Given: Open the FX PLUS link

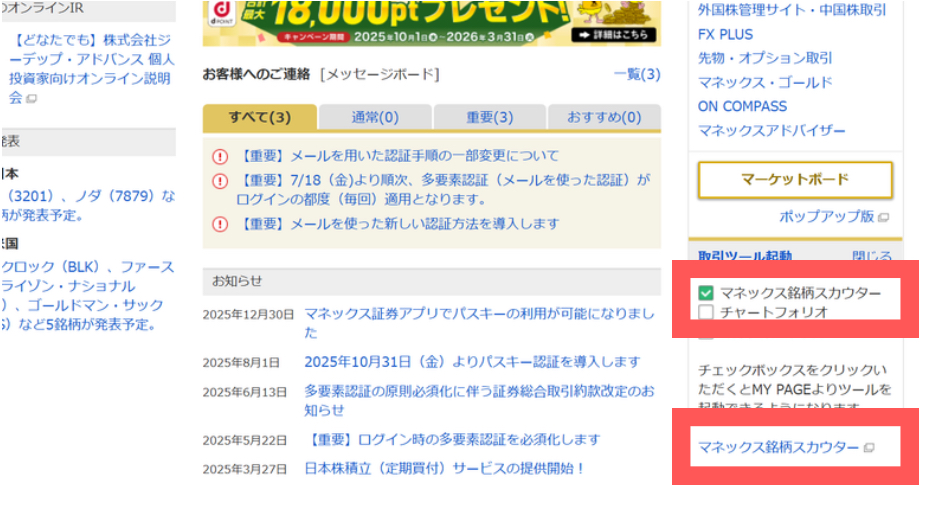Looking at the screenshot, I should pyautogui.click(x=726, y=34).
